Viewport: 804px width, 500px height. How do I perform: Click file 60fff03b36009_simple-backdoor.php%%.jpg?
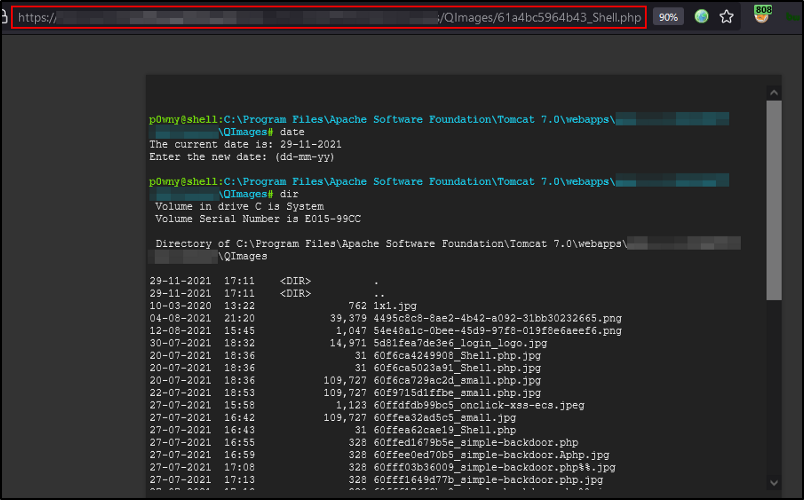(x=494, y=468)
